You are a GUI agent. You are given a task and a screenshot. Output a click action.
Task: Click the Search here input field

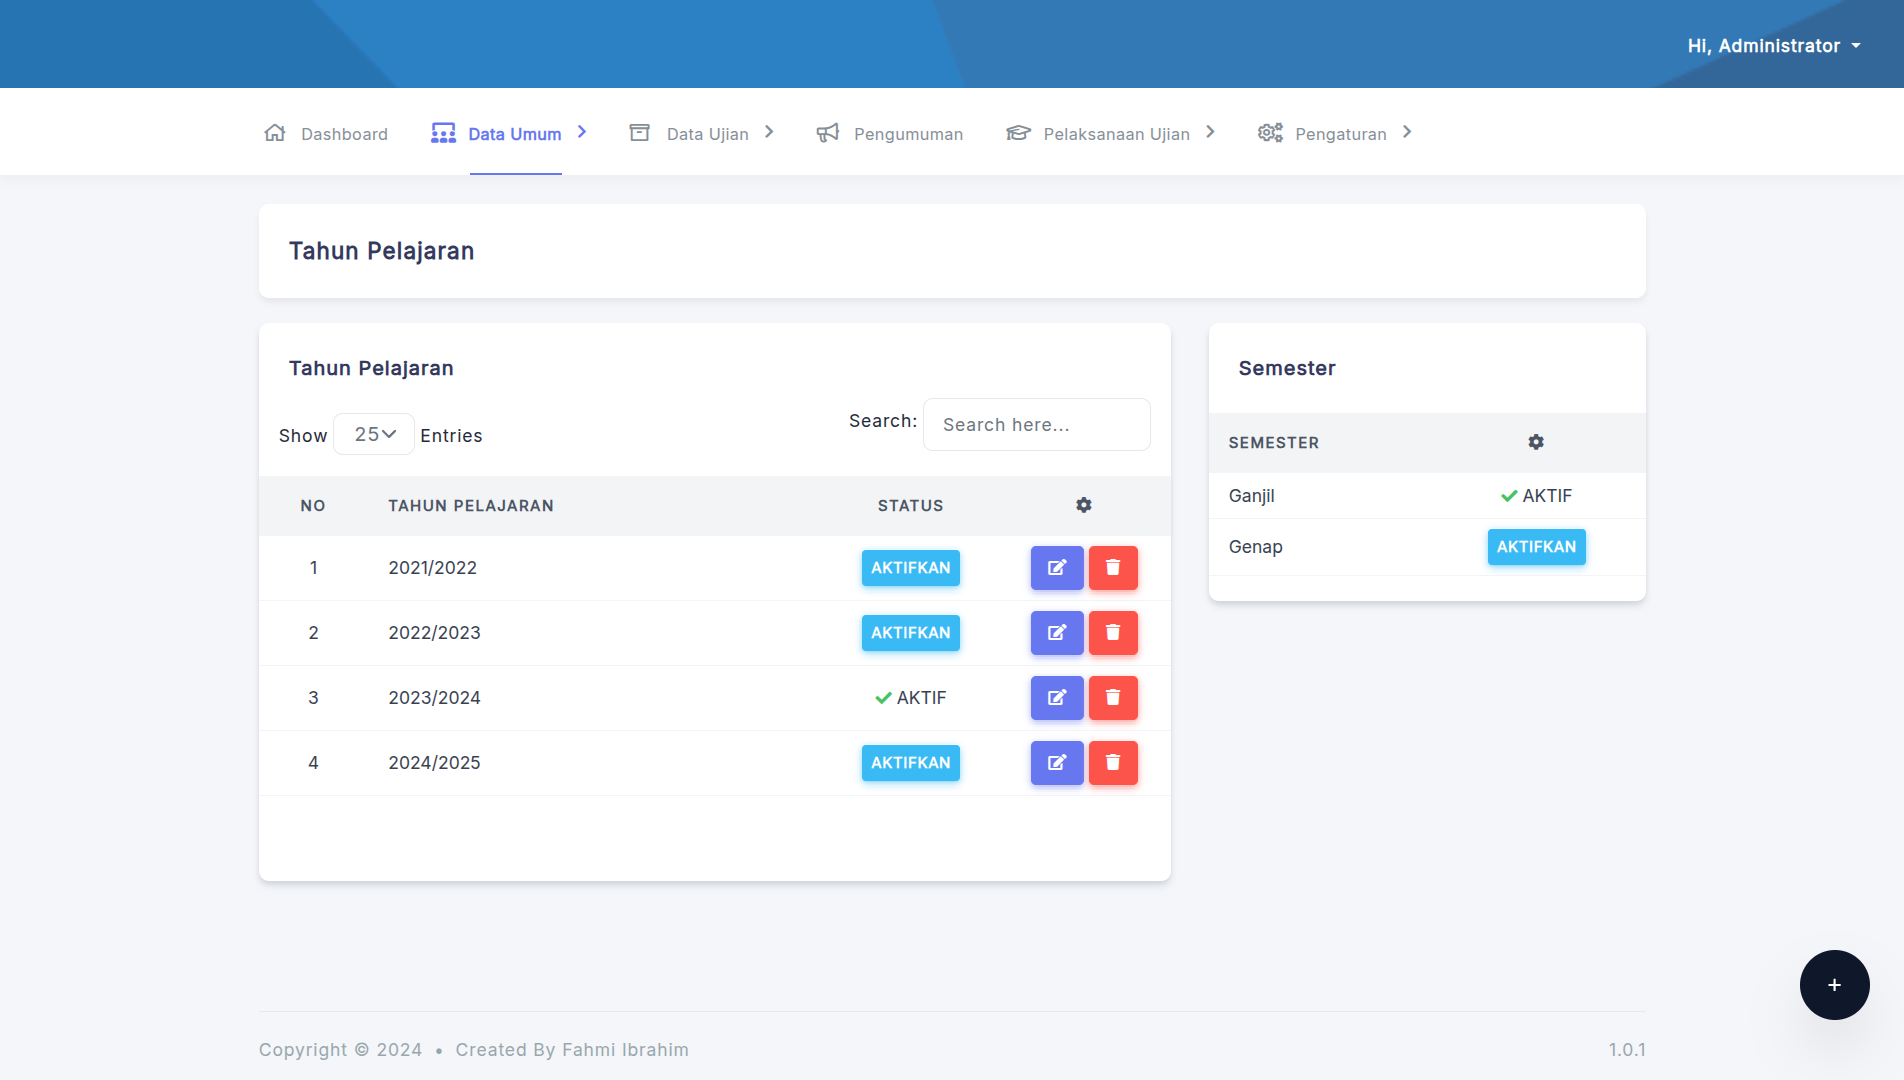pos(1036,425)
